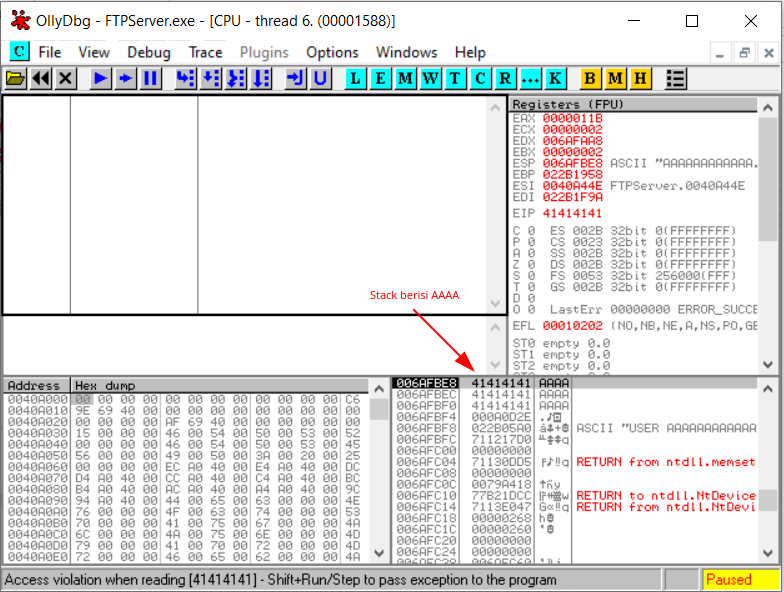Execute till user code U icon

(320, 78)
